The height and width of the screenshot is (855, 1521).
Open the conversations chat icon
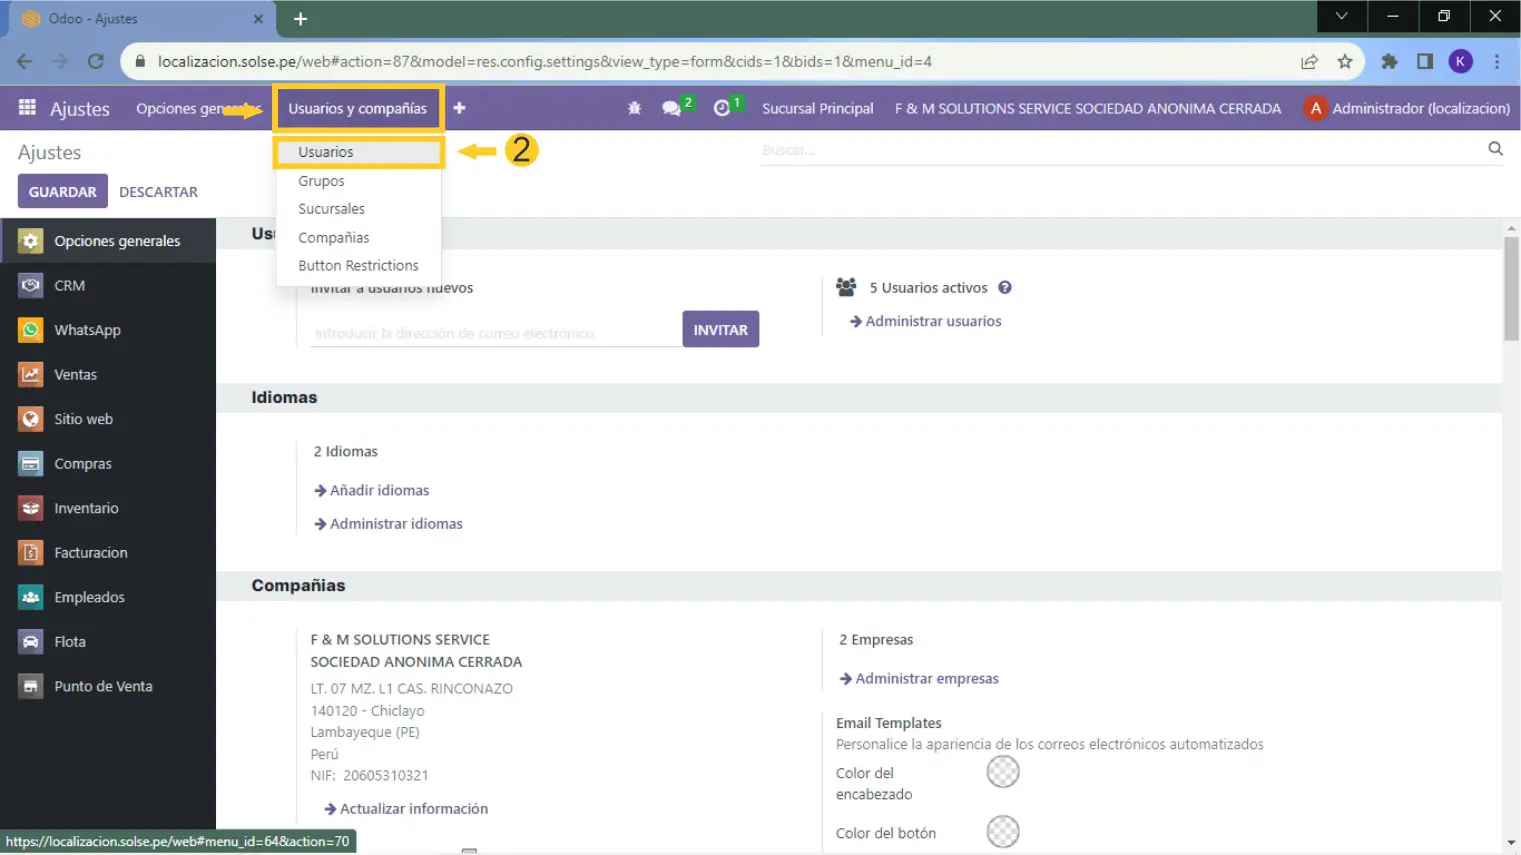coord(671,108)
